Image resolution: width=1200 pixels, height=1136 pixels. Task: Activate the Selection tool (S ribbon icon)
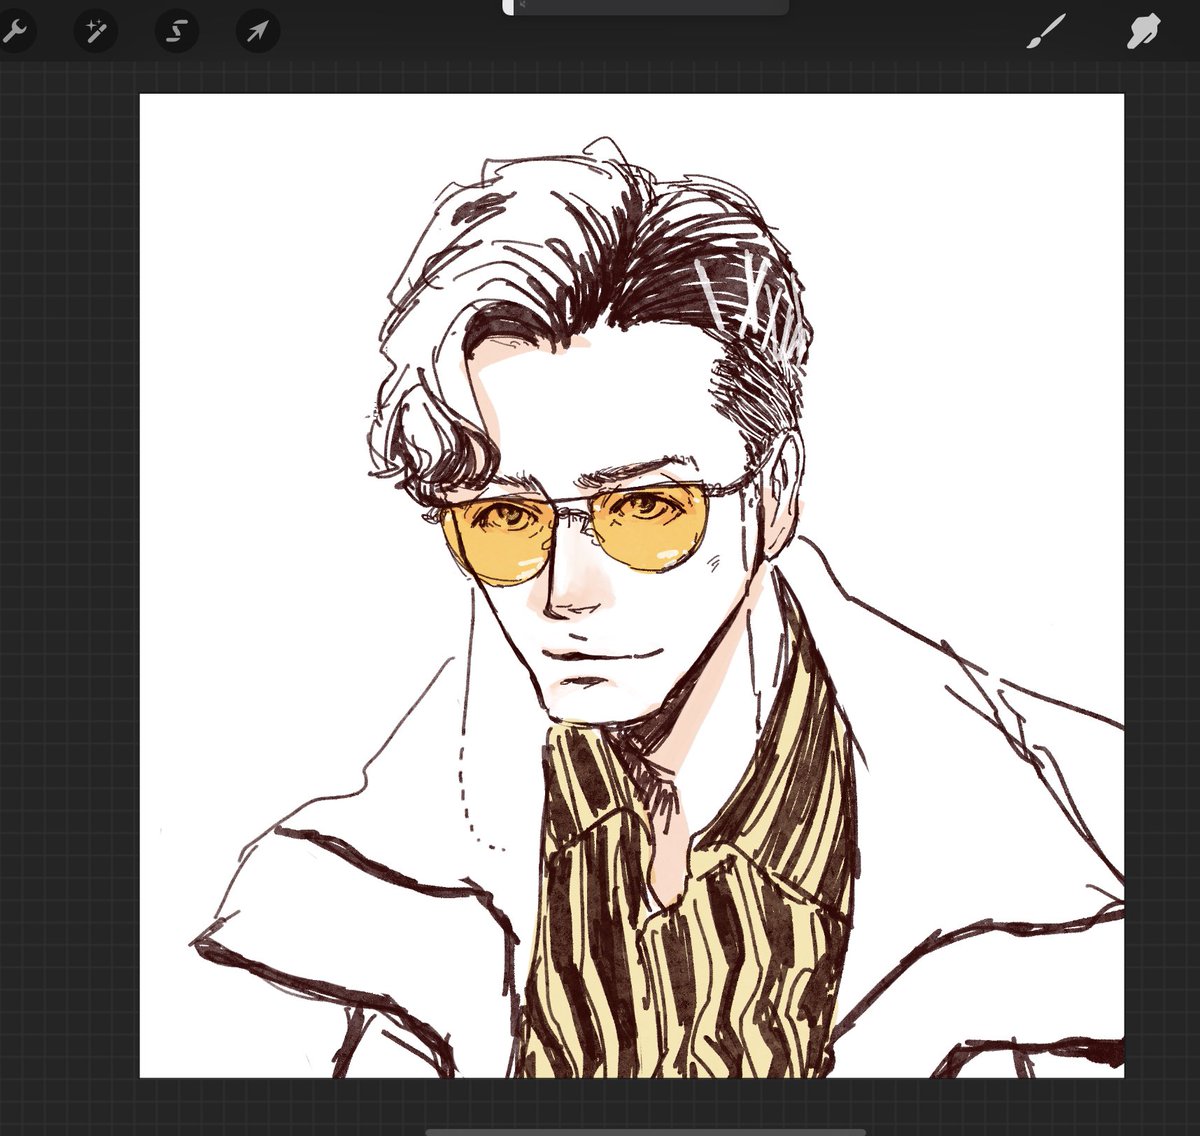176,33
